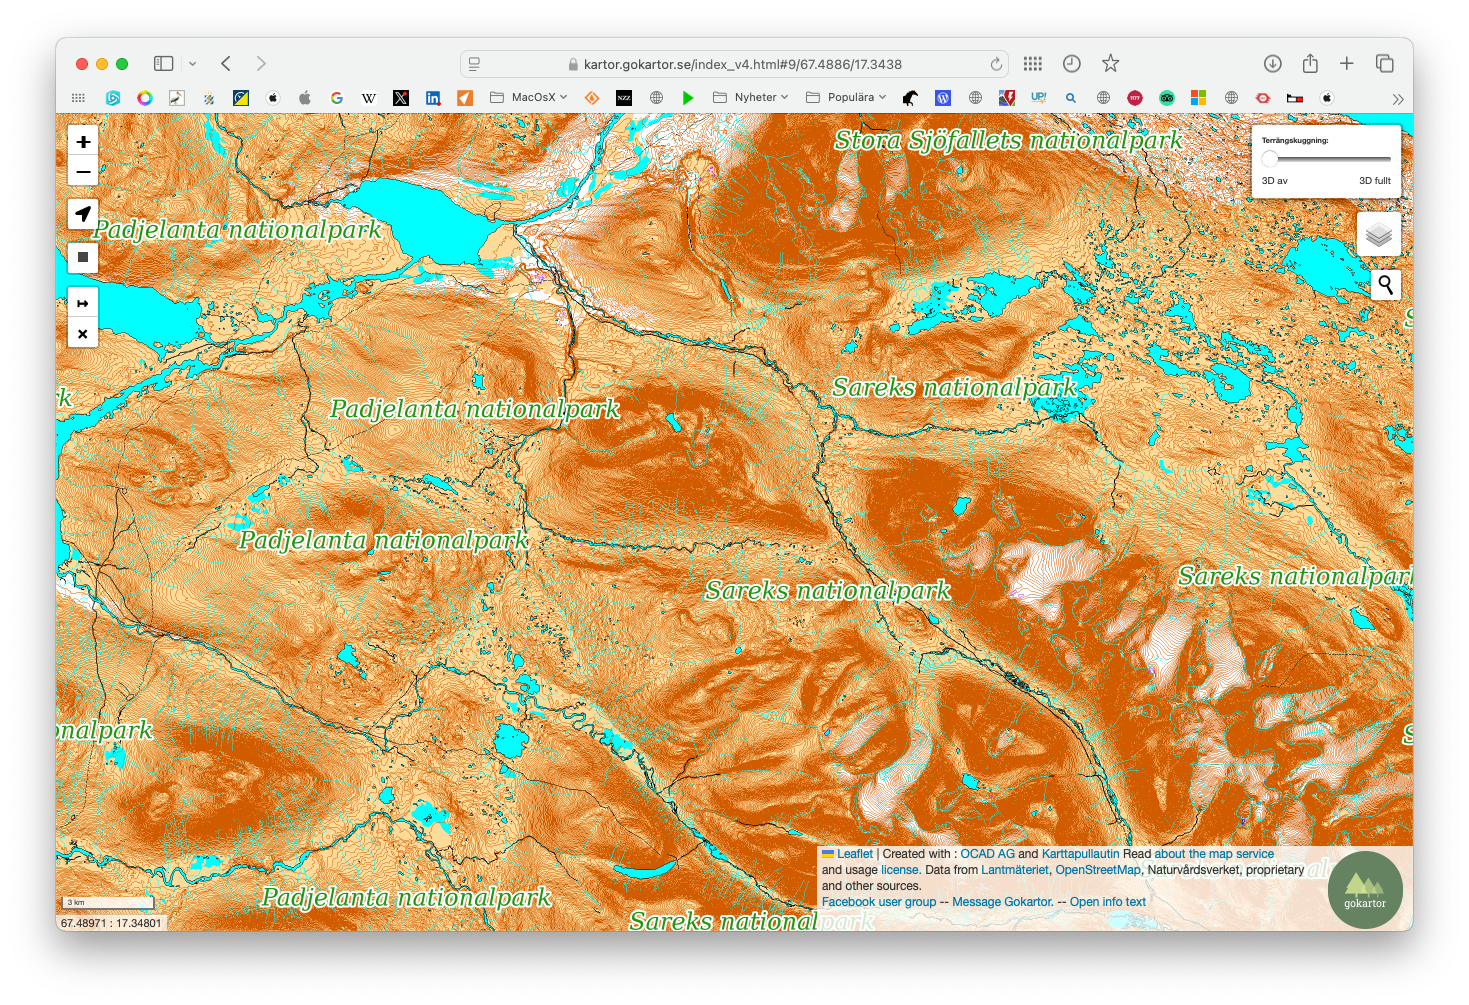Viewport: 1469px width, 1005px height.
Task: Open the MacOsX bookmarks folder
Action: [528, 98]
